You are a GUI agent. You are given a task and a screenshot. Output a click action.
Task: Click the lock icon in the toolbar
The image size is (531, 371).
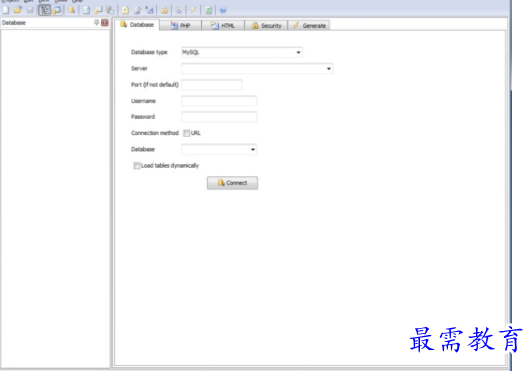165,10
